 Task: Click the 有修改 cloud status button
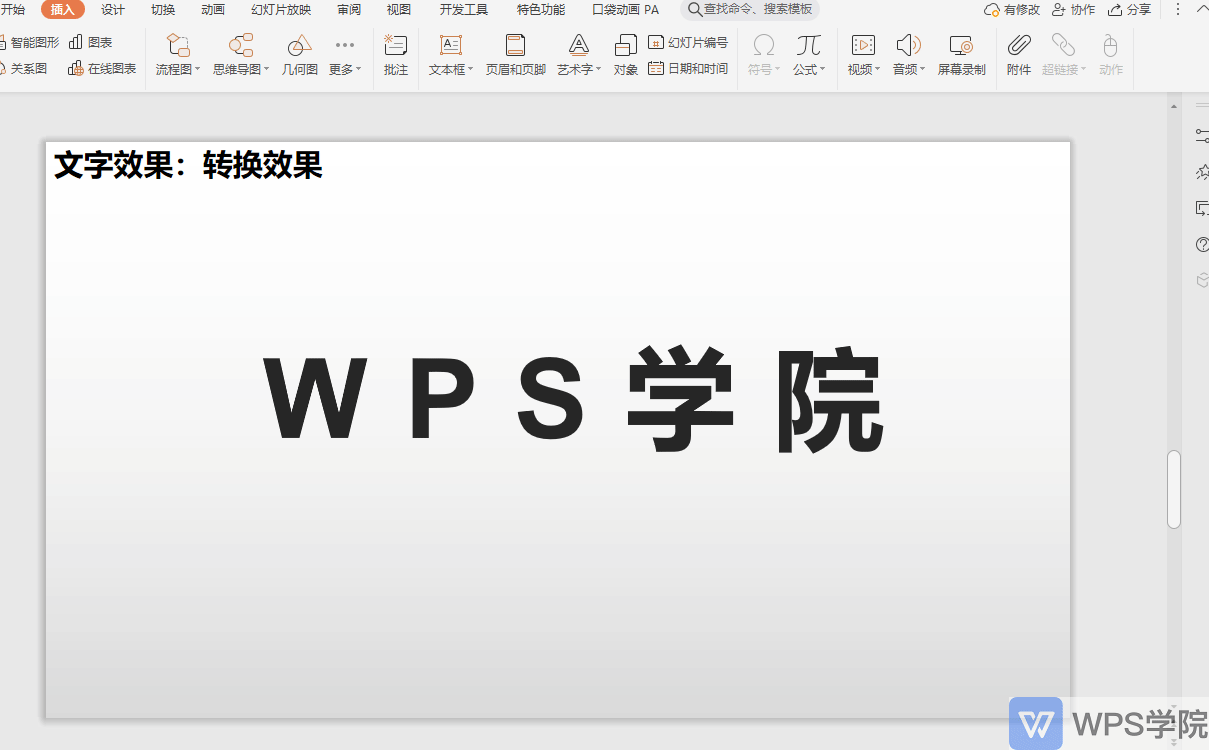pos(1012,10)
